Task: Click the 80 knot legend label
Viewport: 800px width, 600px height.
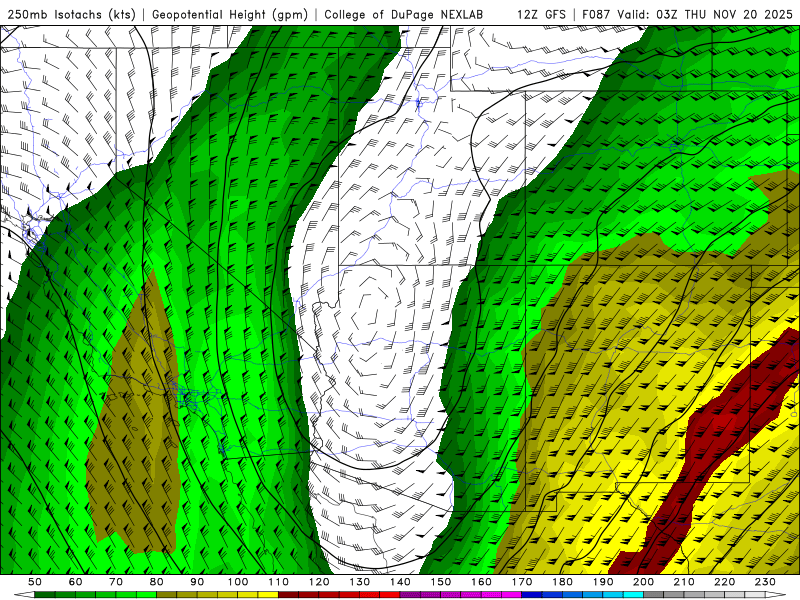Action: (x=156, y=582)
